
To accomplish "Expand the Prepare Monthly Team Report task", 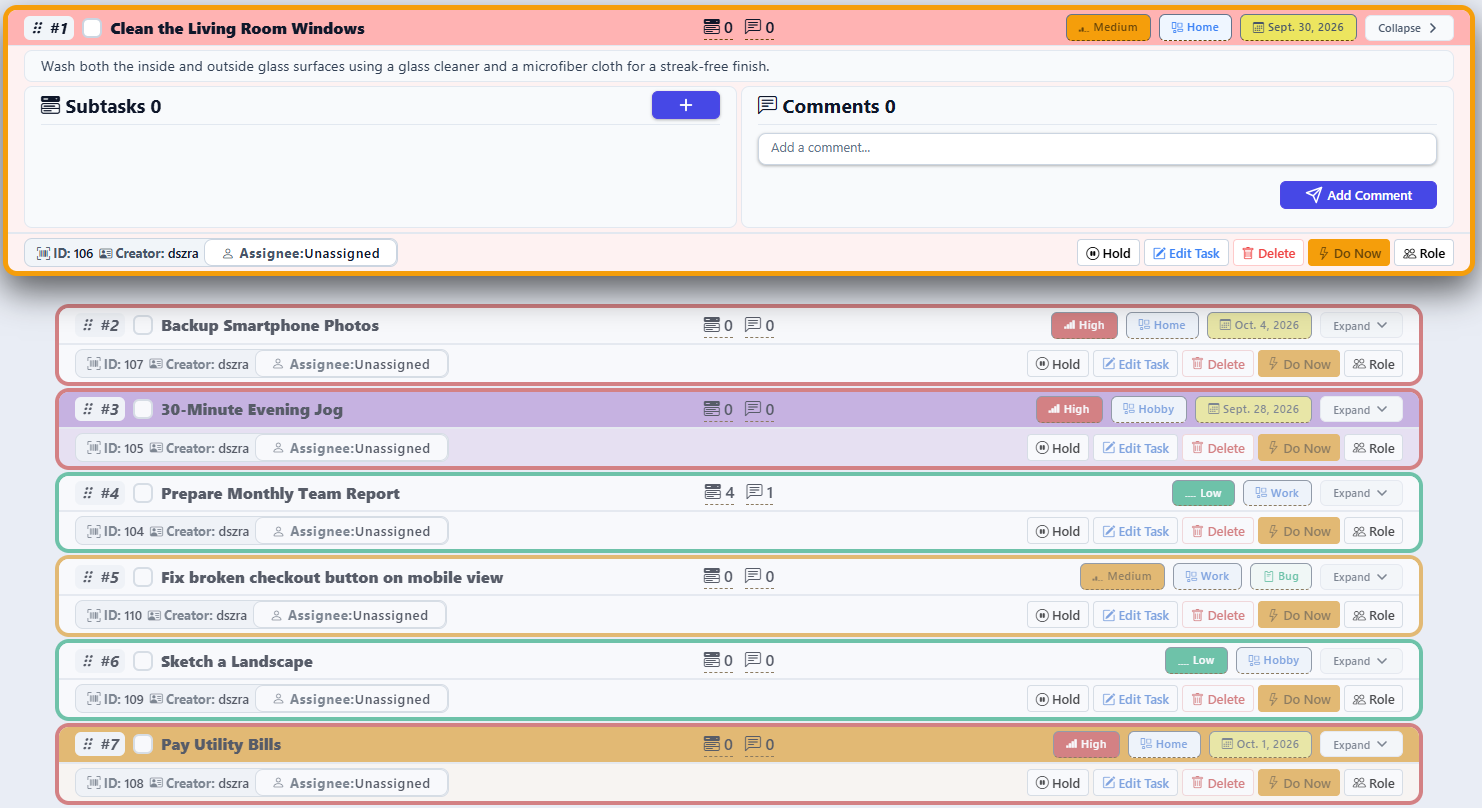I will point(1361,493).
